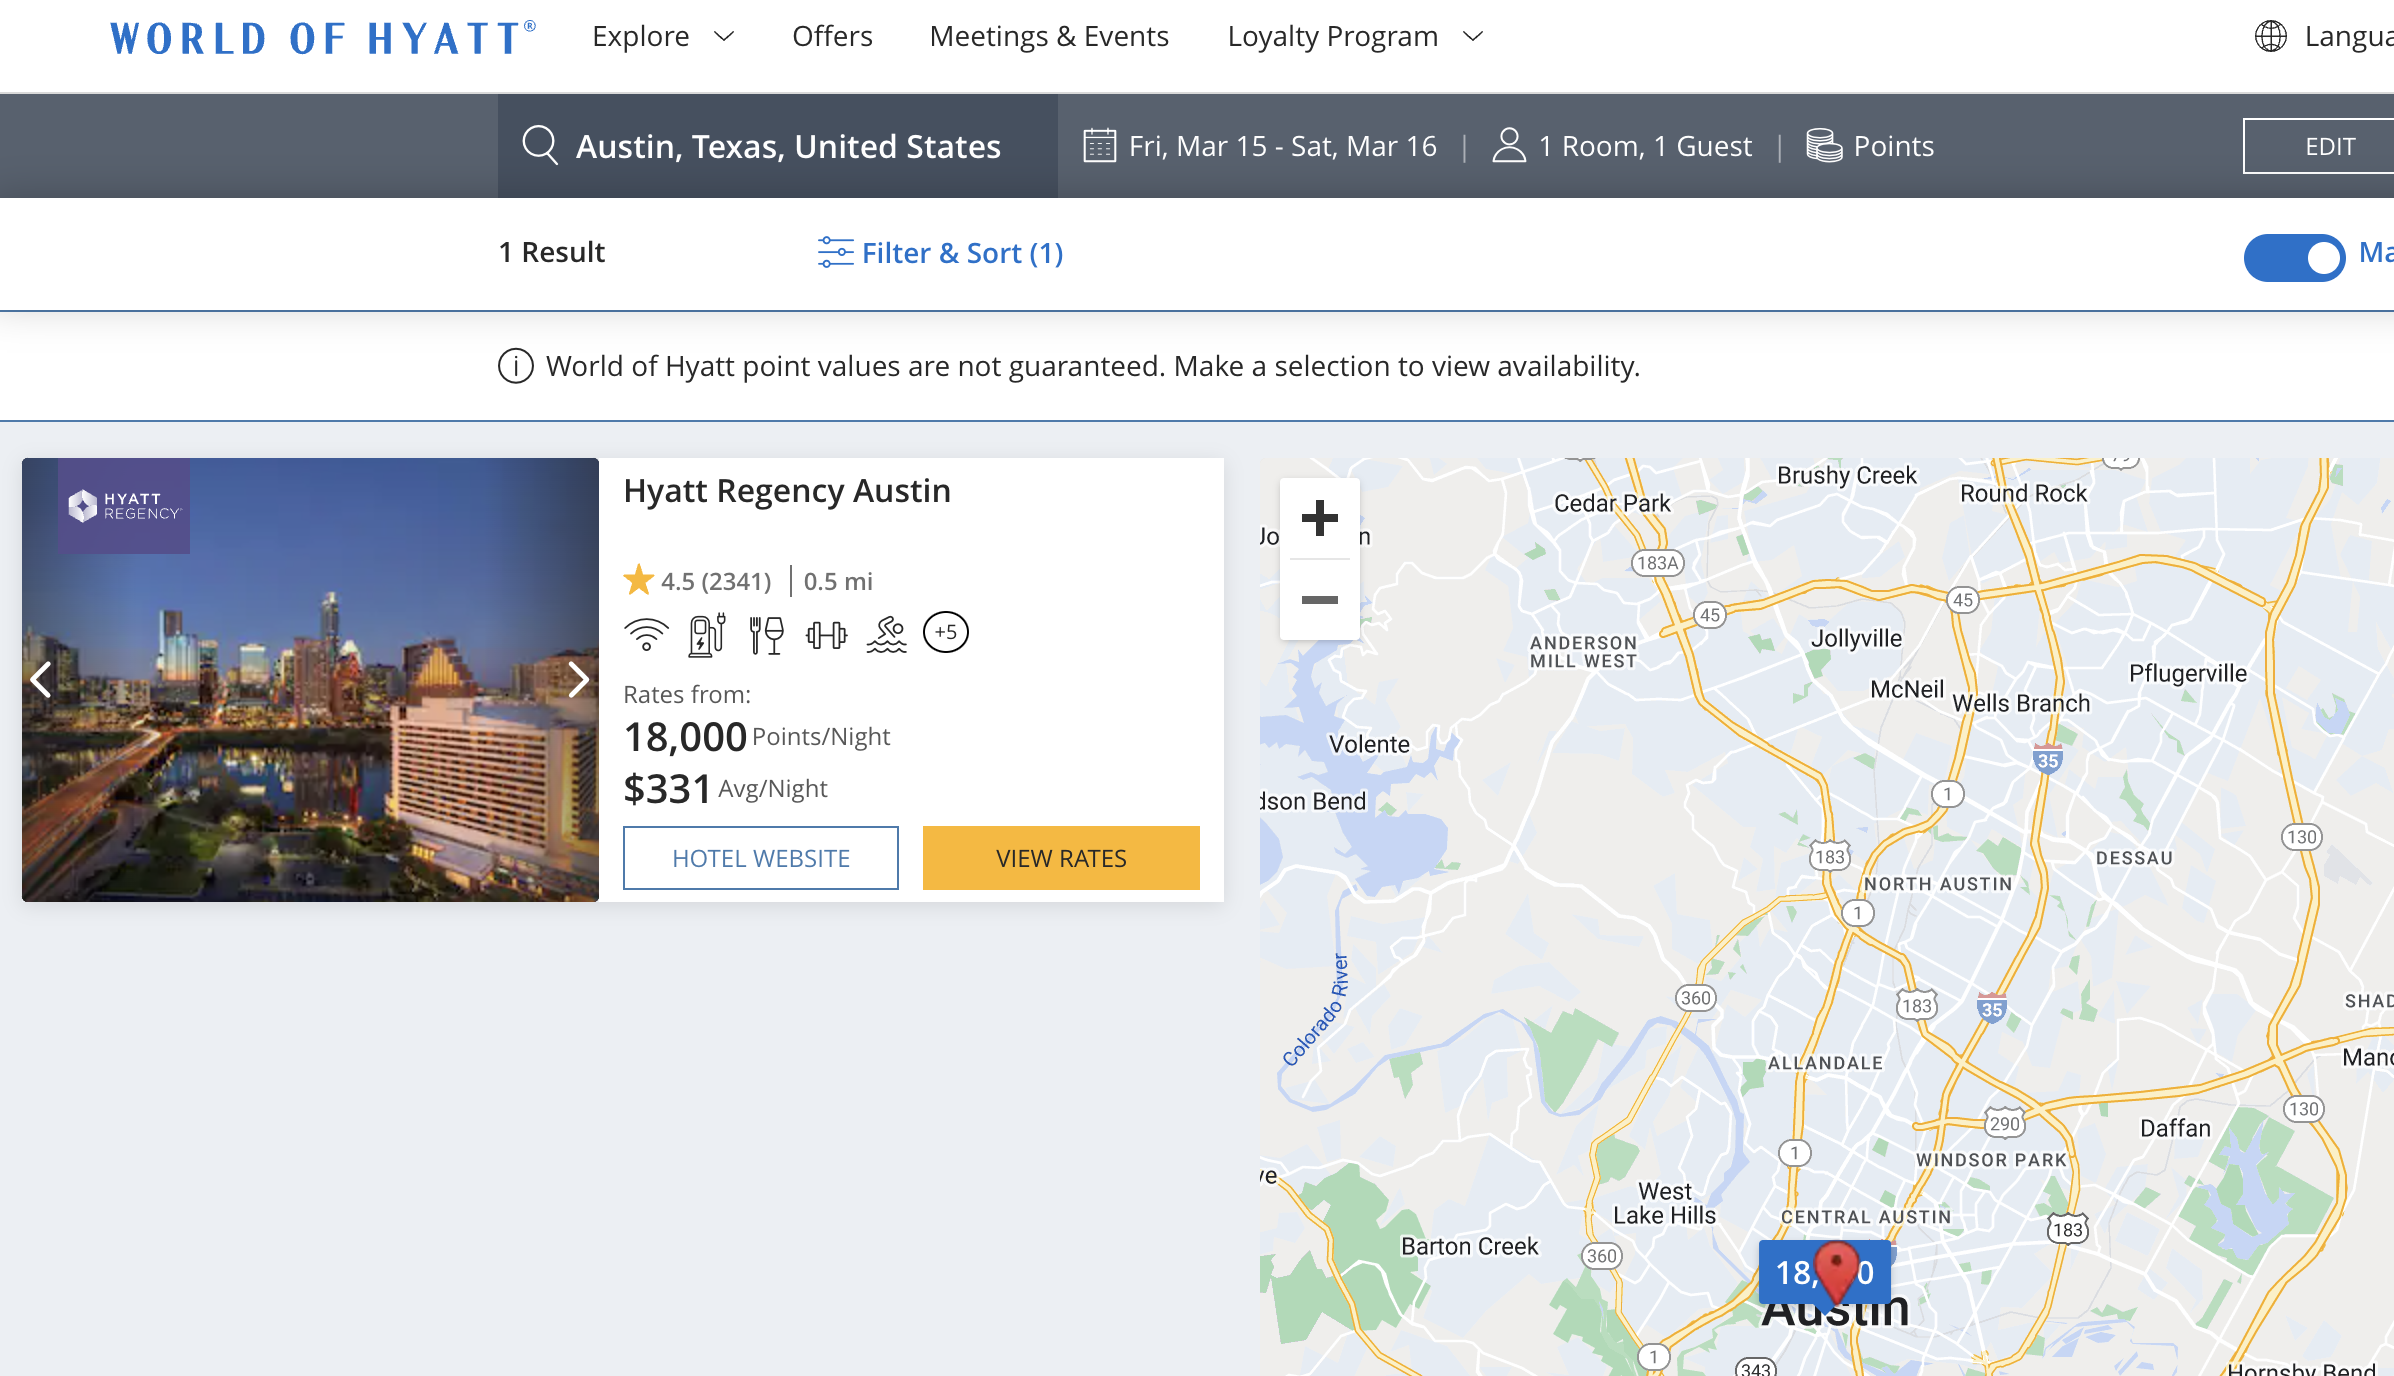Screen dimensions: 2394x1376
Task: Click Barton Creek on the map
Action: tap(1469, 1246)
